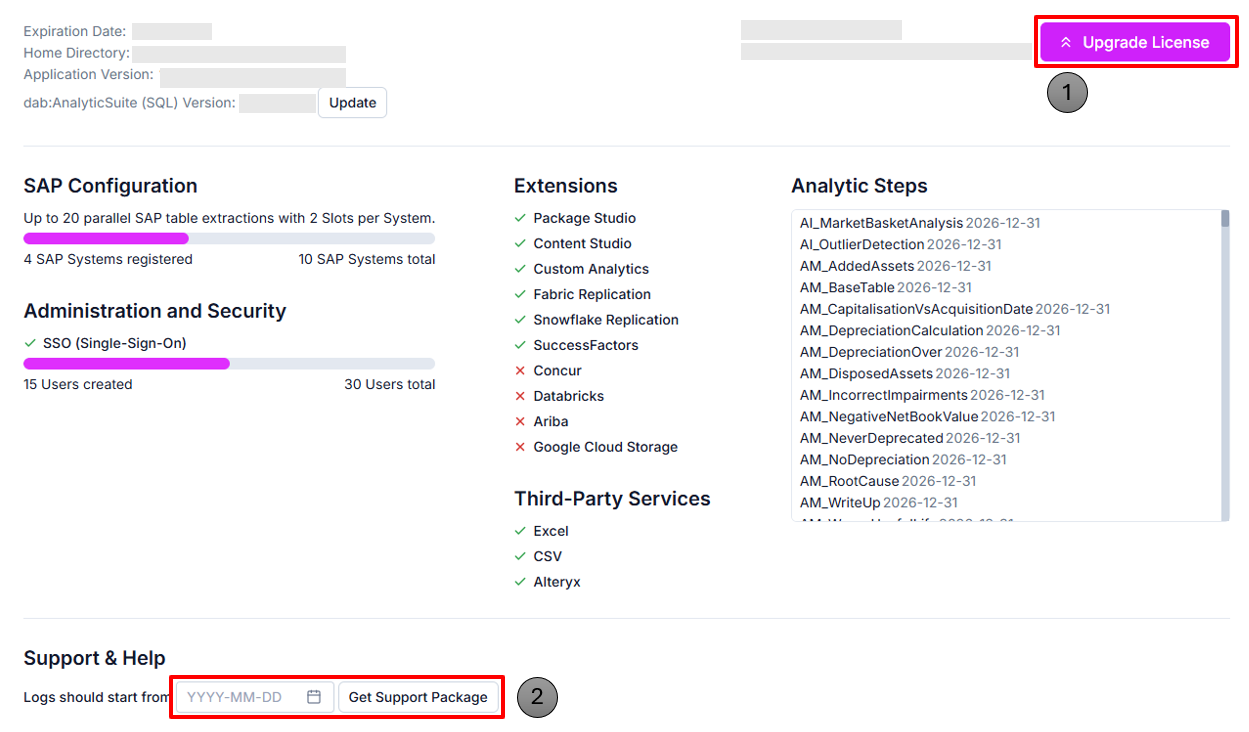This screenshot has width=1249, height=732.
Task: Click the green checkmark next to Package Studio
Action: (x=520, y=218)
